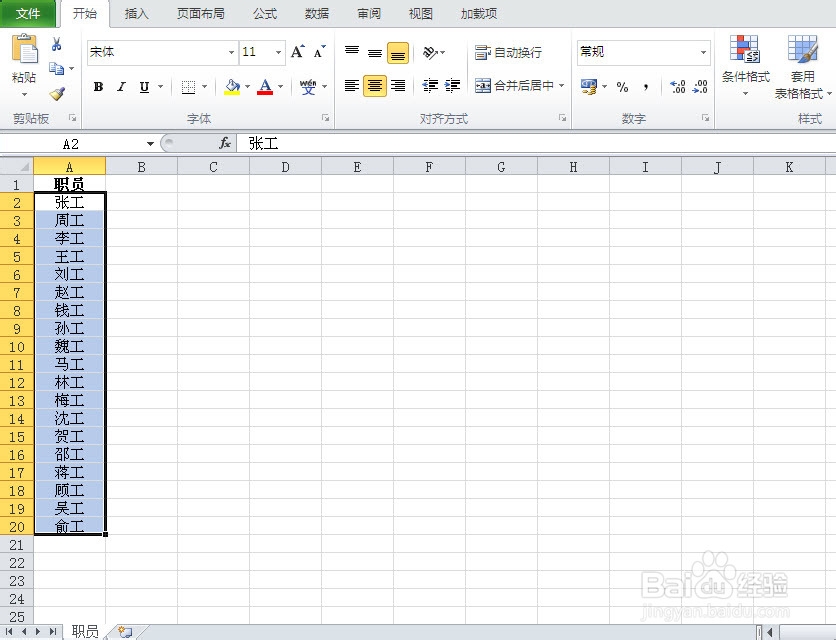The height and width of the screenshot is (640, 836).
Task: Select the Format Painter brush
Action: pos(57,94)
